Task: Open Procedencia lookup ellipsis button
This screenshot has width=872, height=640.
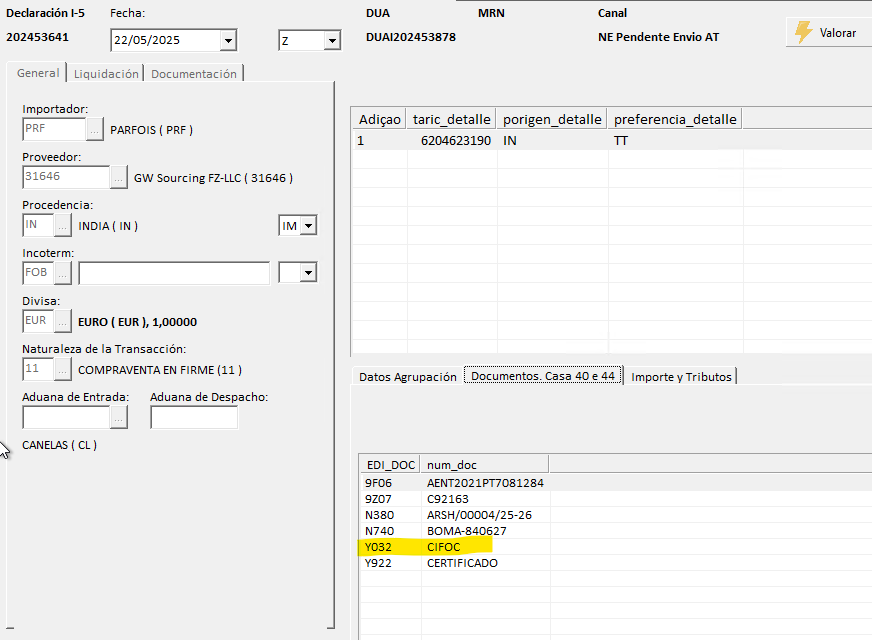Action: point(62,226)
